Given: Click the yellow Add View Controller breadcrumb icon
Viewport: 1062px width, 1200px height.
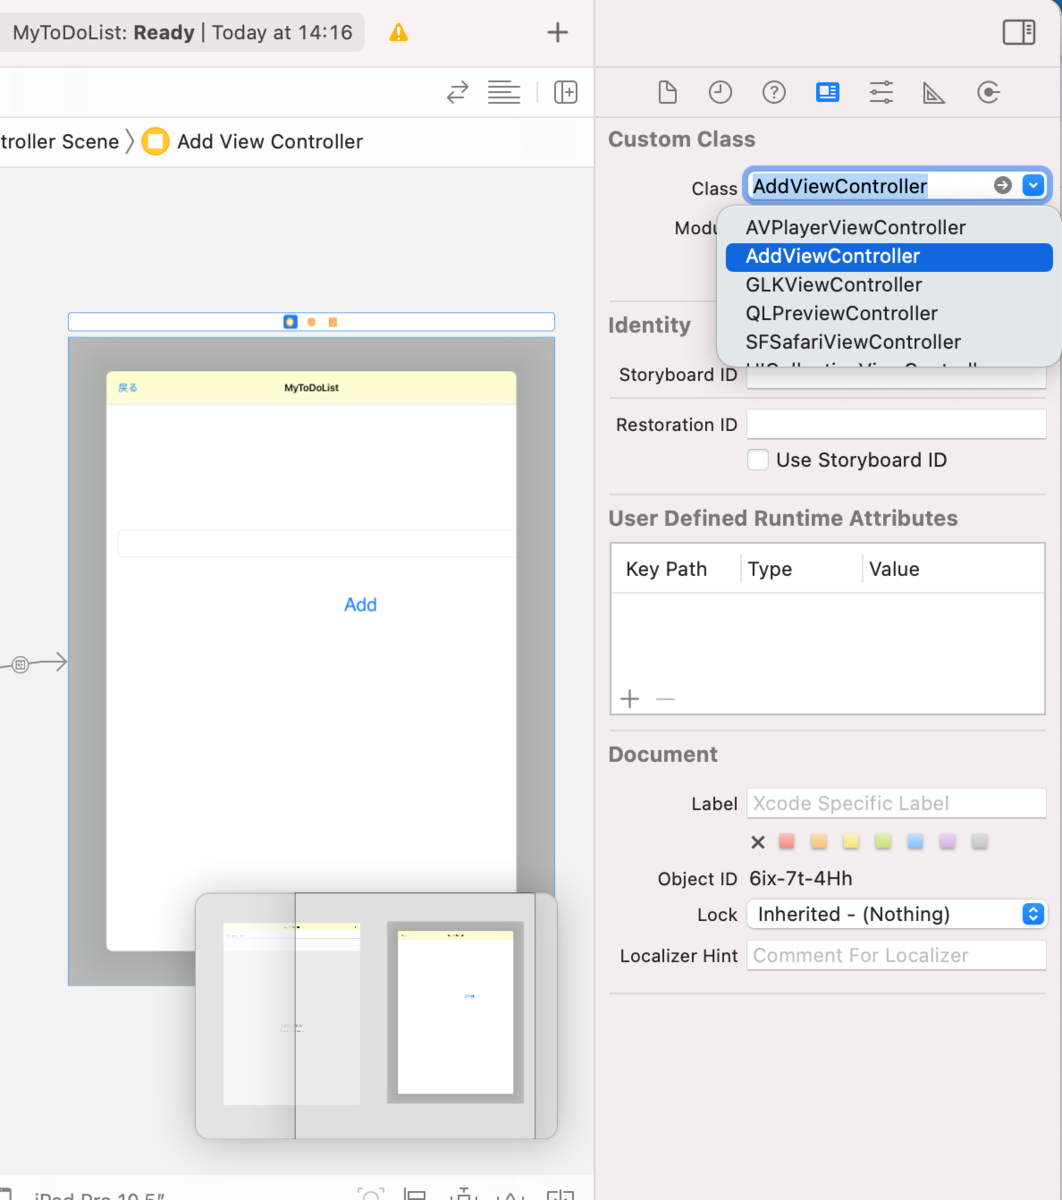Looking at the screenshot, I should 155,142.
